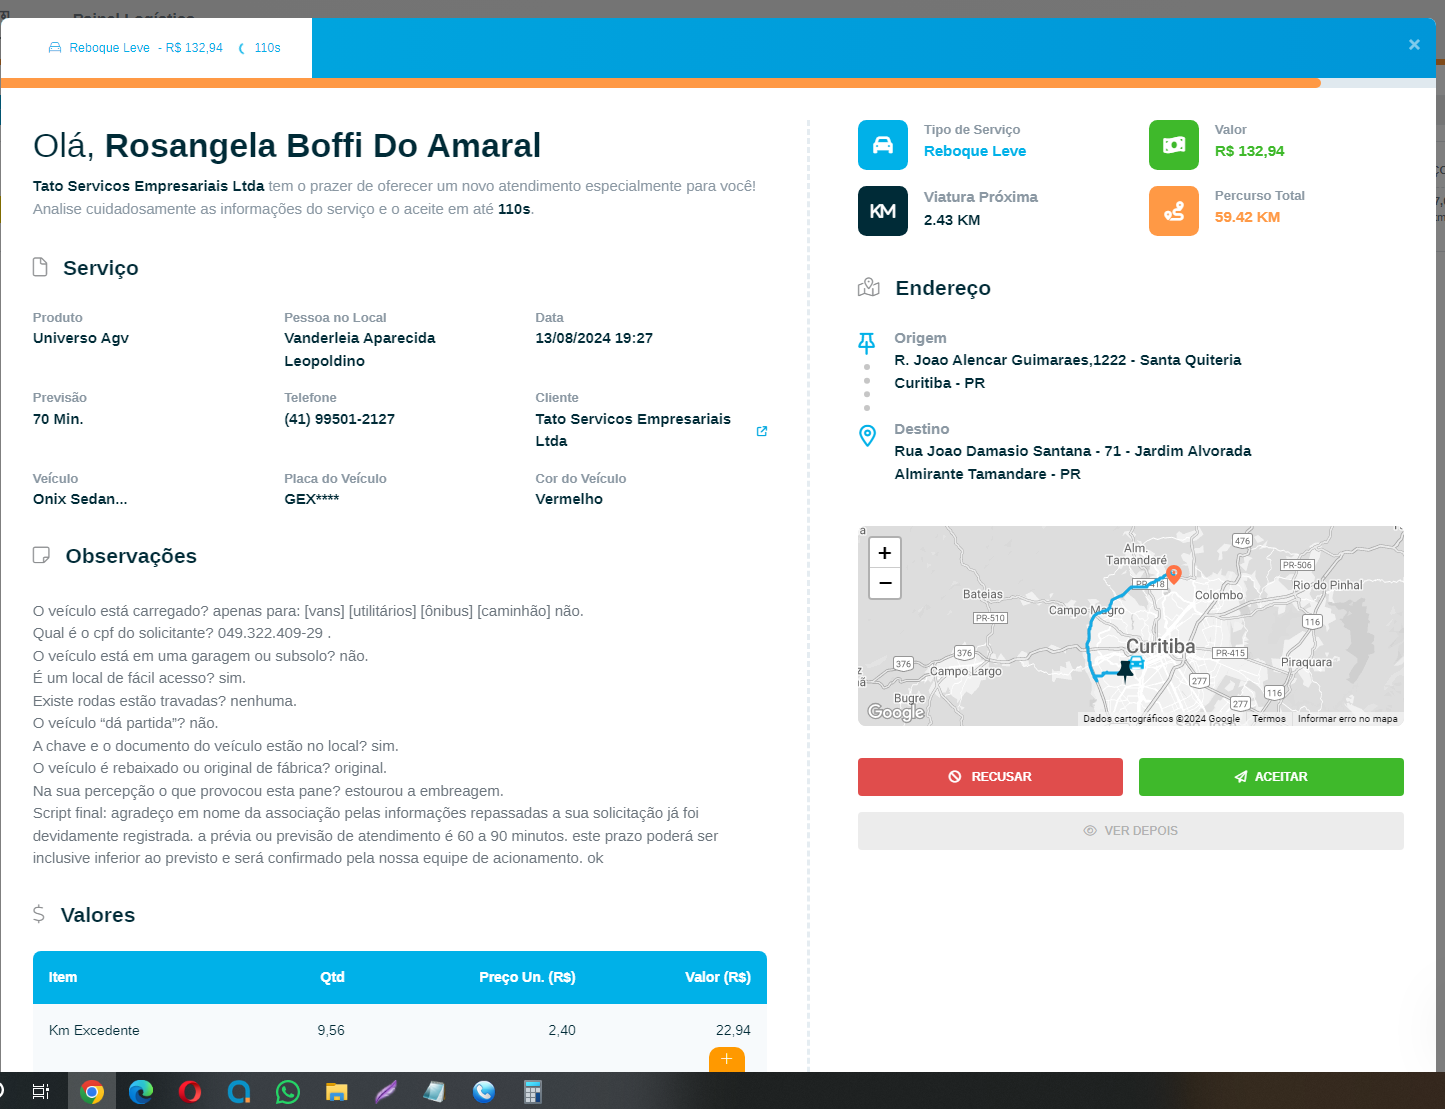Click the Reboque Leve service type link

click(x=975, y=151)
